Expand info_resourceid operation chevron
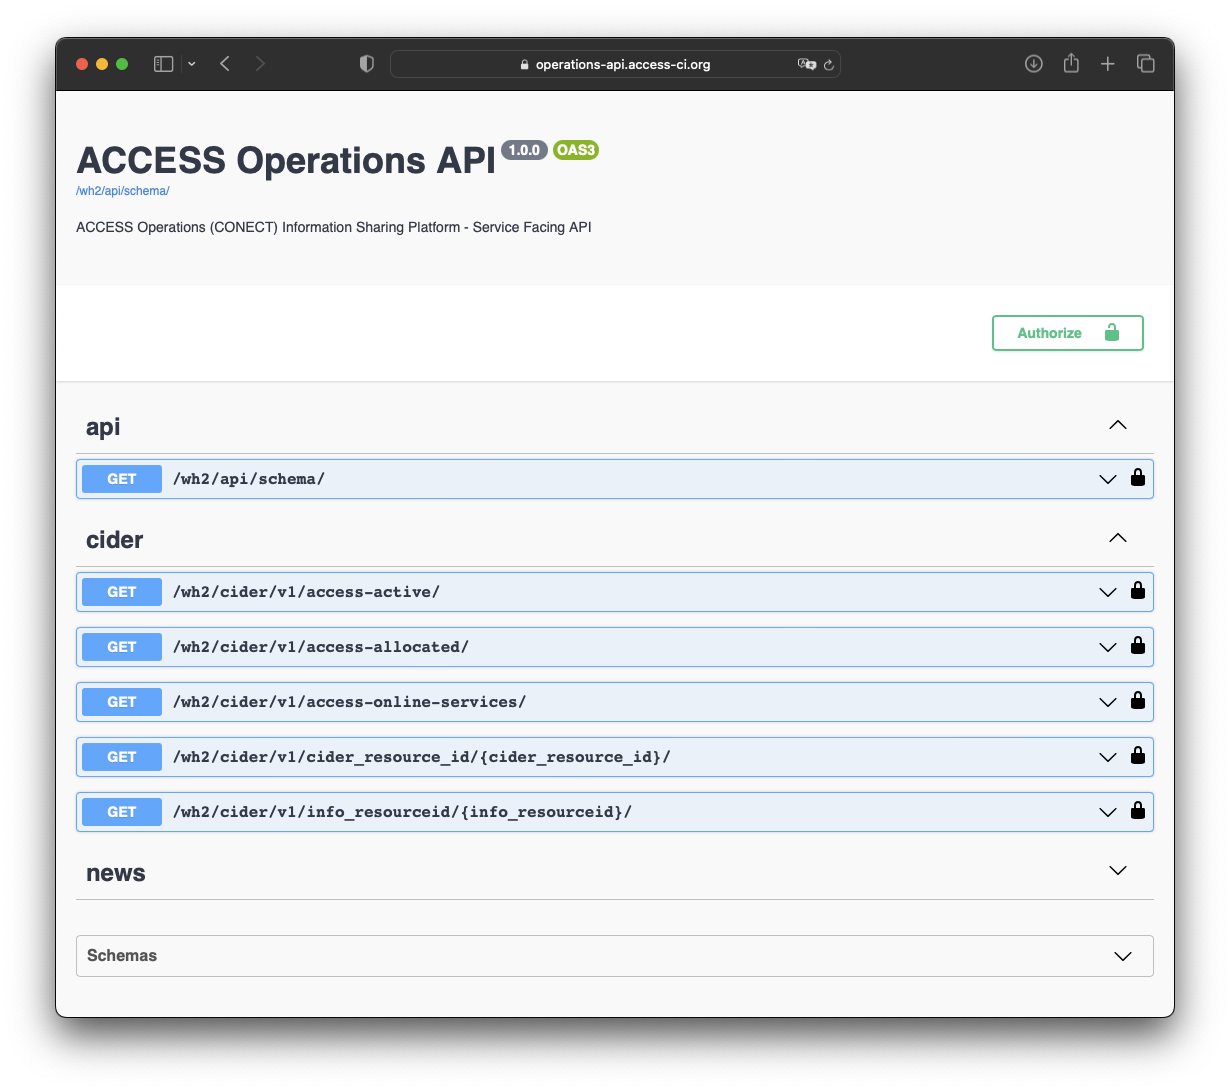Image resolution: width=1230 pixels, height=1091 pixels. click(1108, 812)
